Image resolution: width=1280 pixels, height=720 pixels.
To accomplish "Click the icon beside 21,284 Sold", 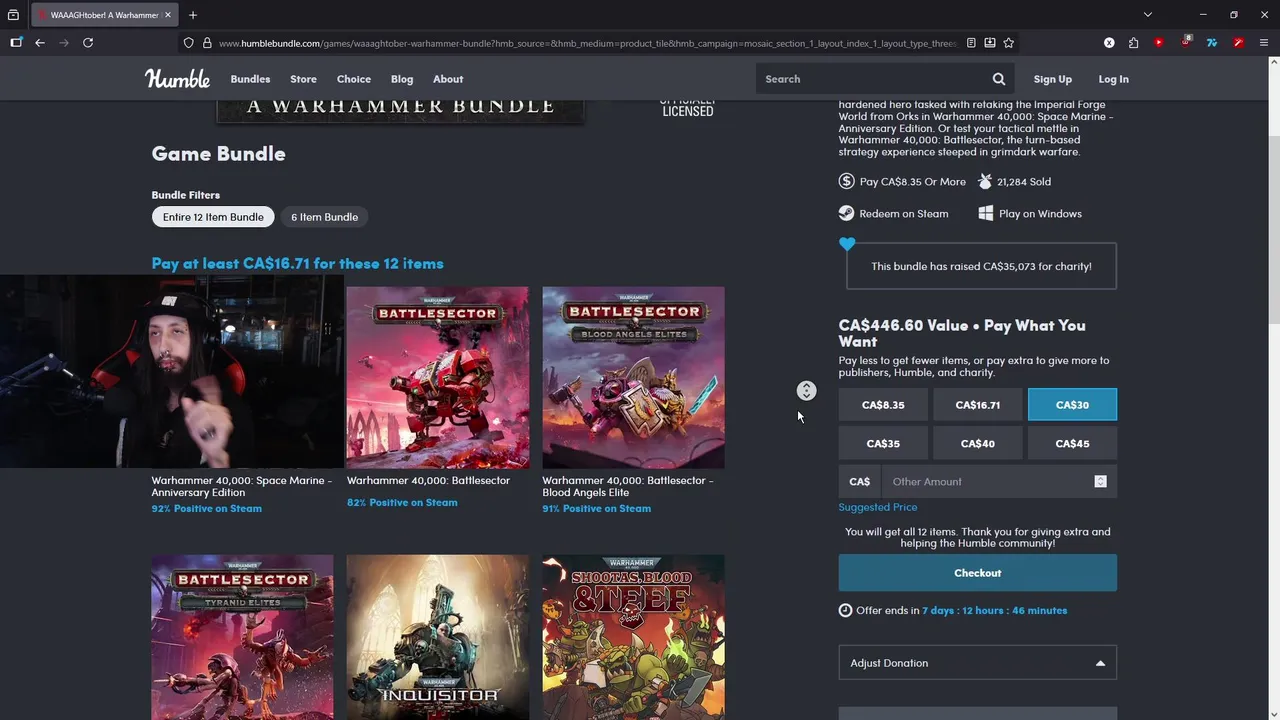I will pyautogui.click(x=985, y=181).
